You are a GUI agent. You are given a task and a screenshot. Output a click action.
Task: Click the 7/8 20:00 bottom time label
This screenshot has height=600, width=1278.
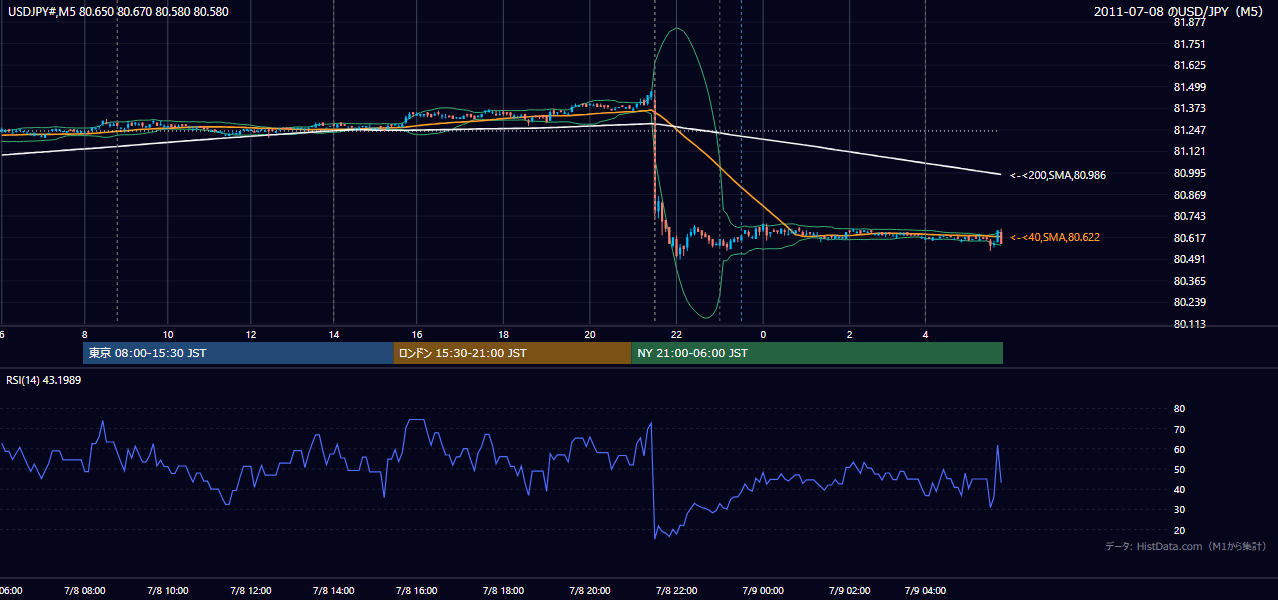click(588, 591)
